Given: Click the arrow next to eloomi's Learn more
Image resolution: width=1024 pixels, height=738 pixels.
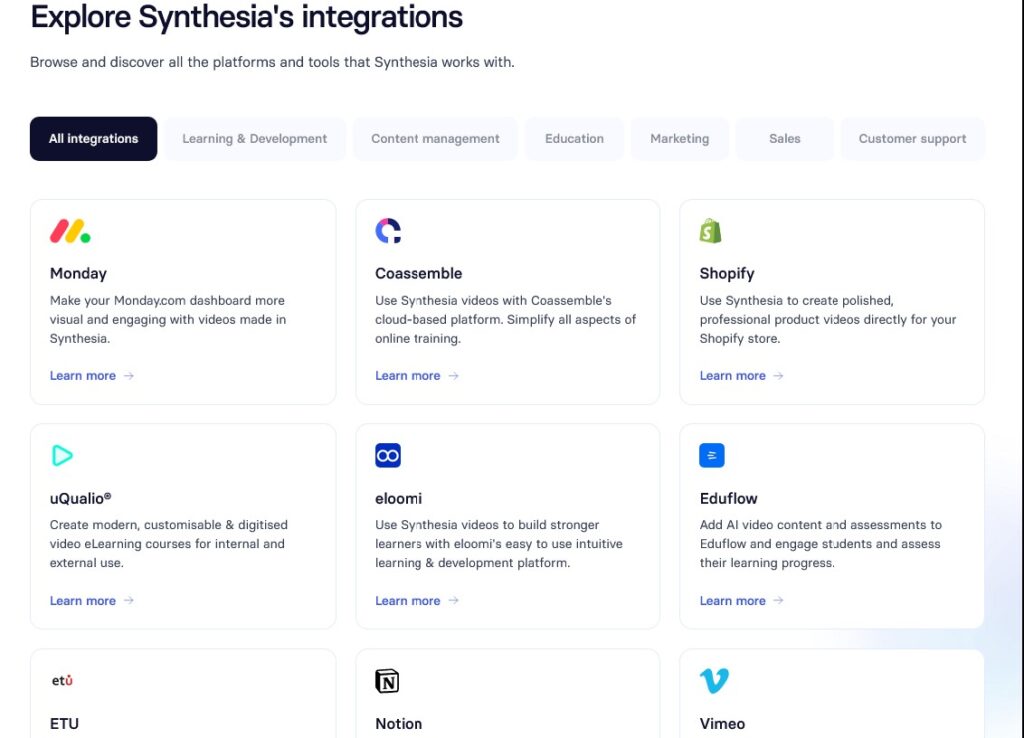Looking at the screenshot, I should [453, 600].
